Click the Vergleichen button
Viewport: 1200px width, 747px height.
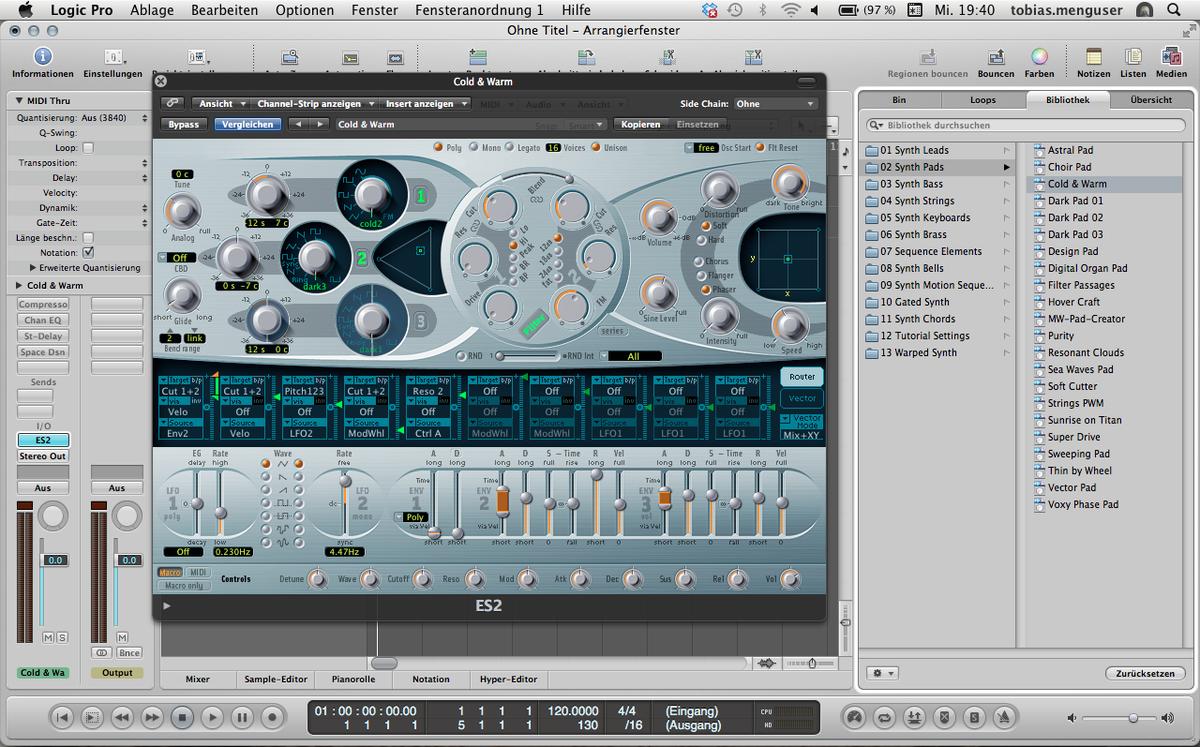(248, 124)
